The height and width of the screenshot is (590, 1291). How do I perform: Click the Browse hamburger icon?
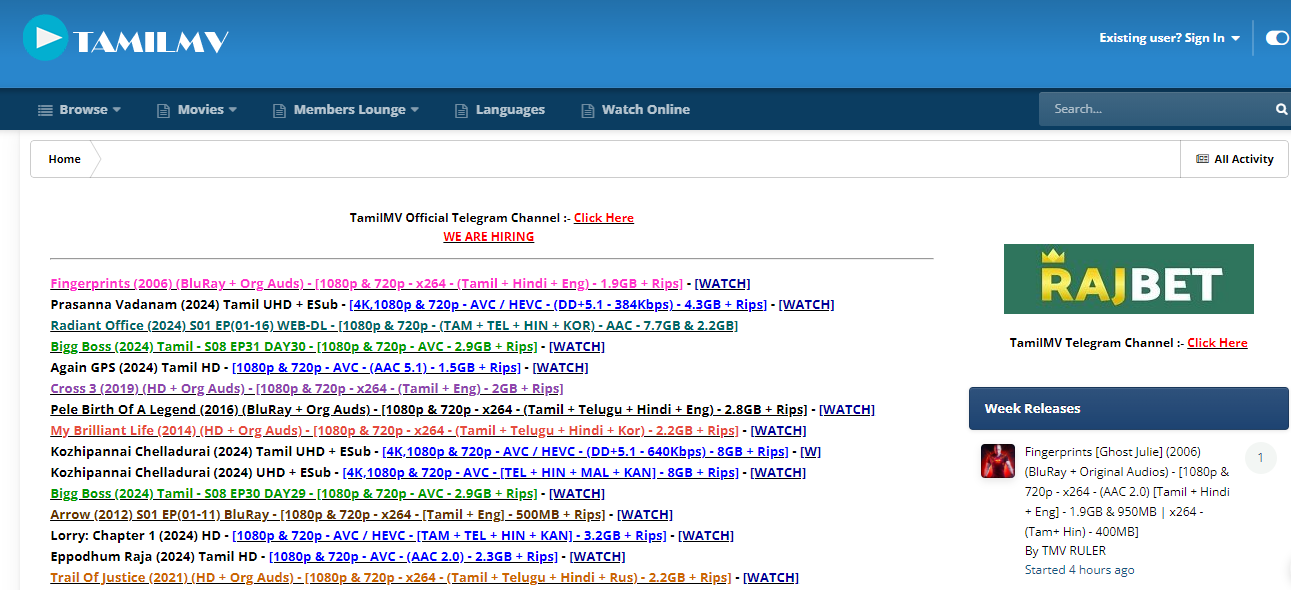coord(44,110)
